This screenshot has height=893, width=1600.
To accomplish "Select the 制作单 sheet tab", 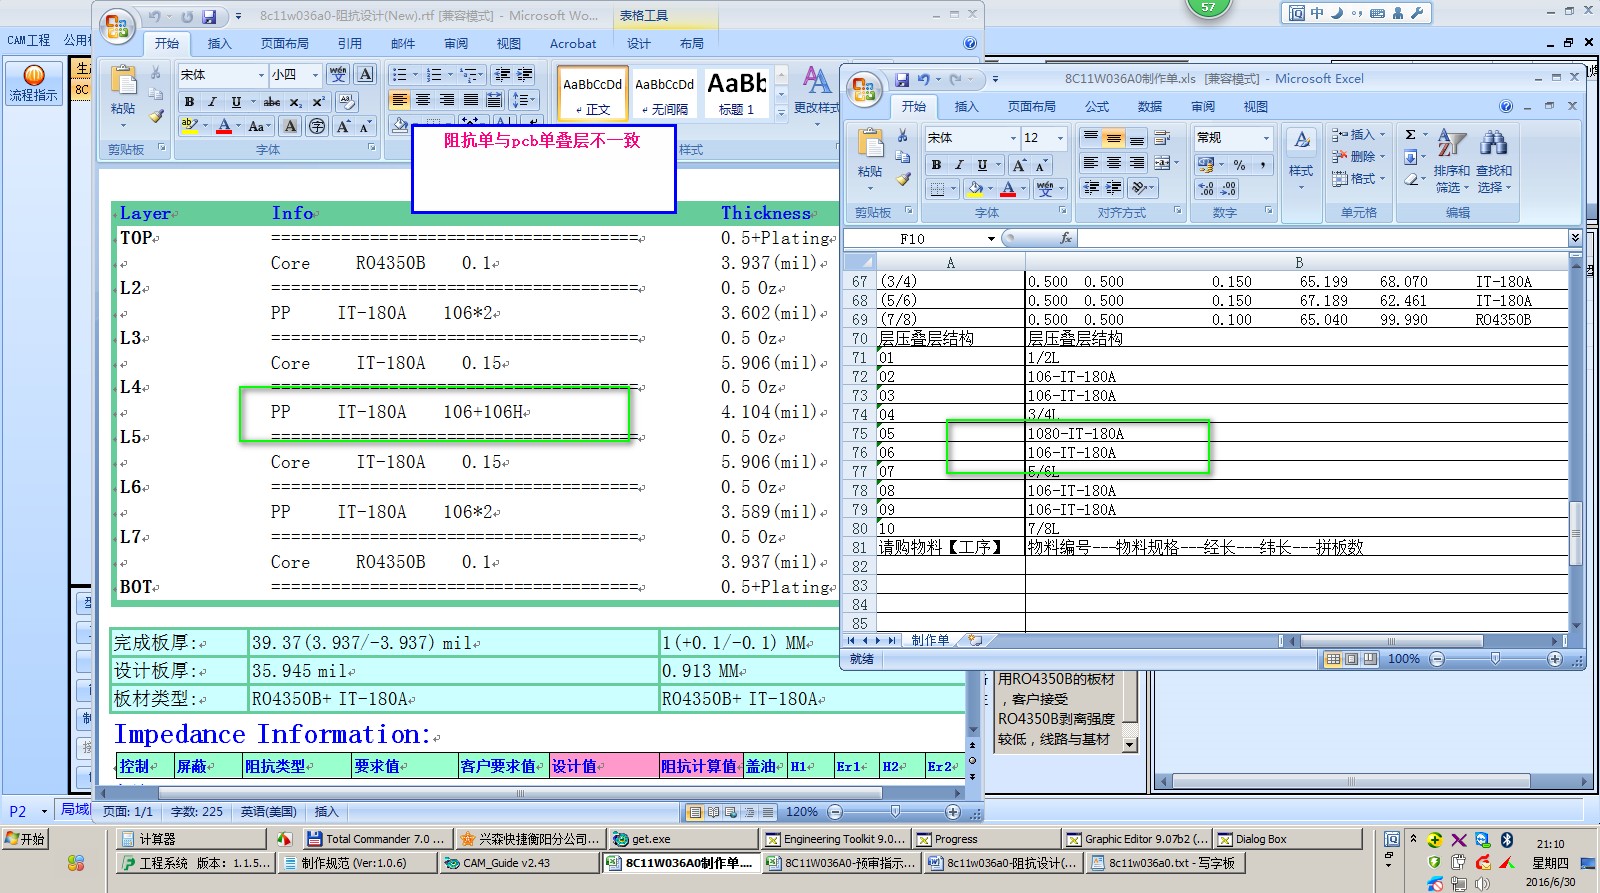I will [930, 640].
